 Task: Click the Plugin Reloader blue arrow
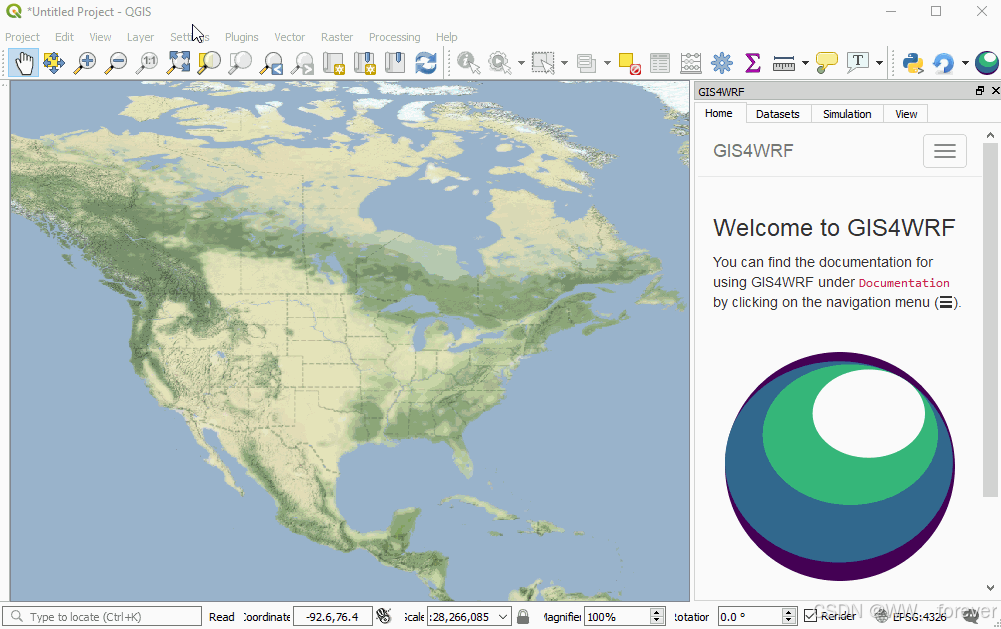coord(944,63)
